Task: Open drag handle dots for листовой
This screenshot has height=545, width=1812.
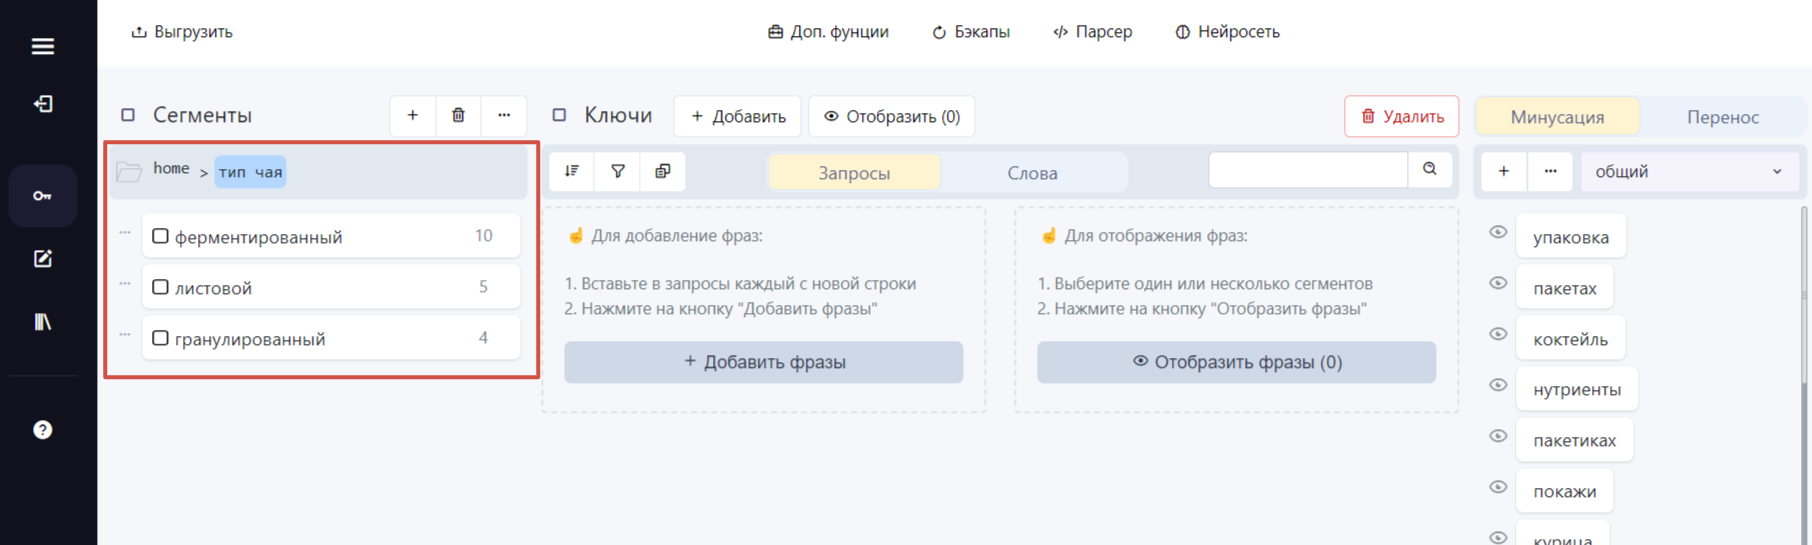Action: tap(125, 284)
